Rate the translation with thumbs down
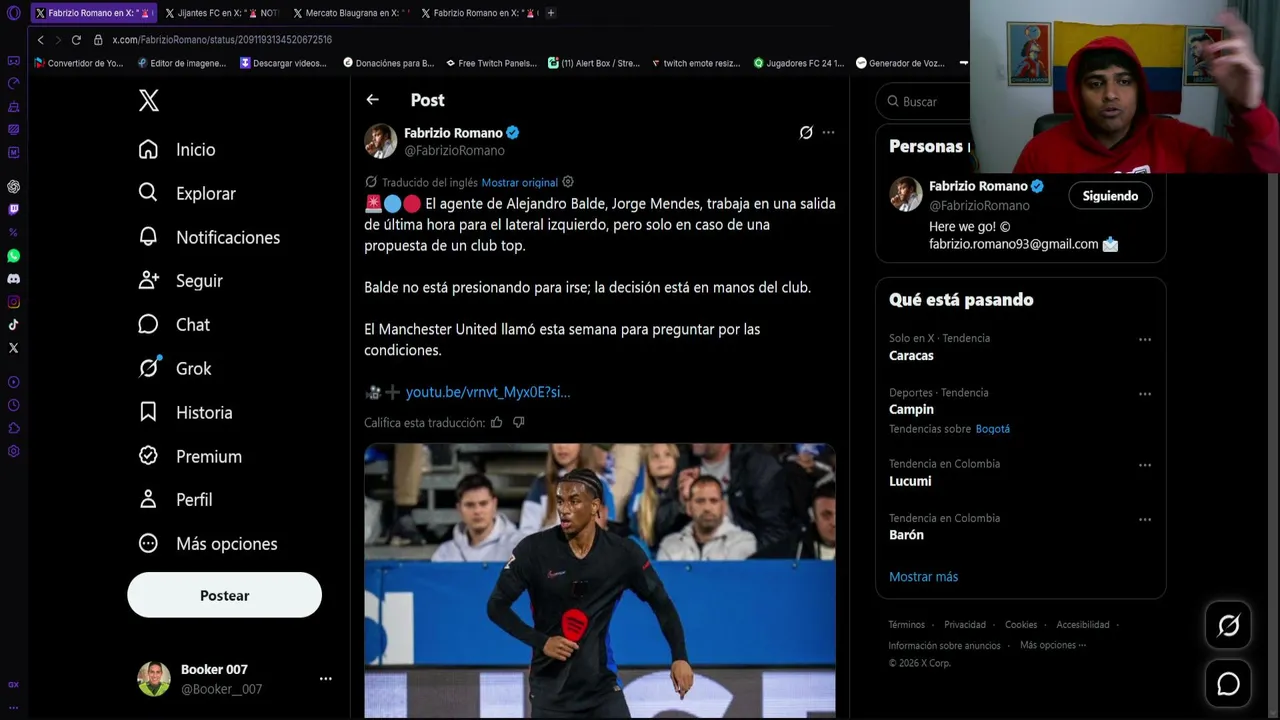Screen dimensions: 1280x720 point(518,422)
